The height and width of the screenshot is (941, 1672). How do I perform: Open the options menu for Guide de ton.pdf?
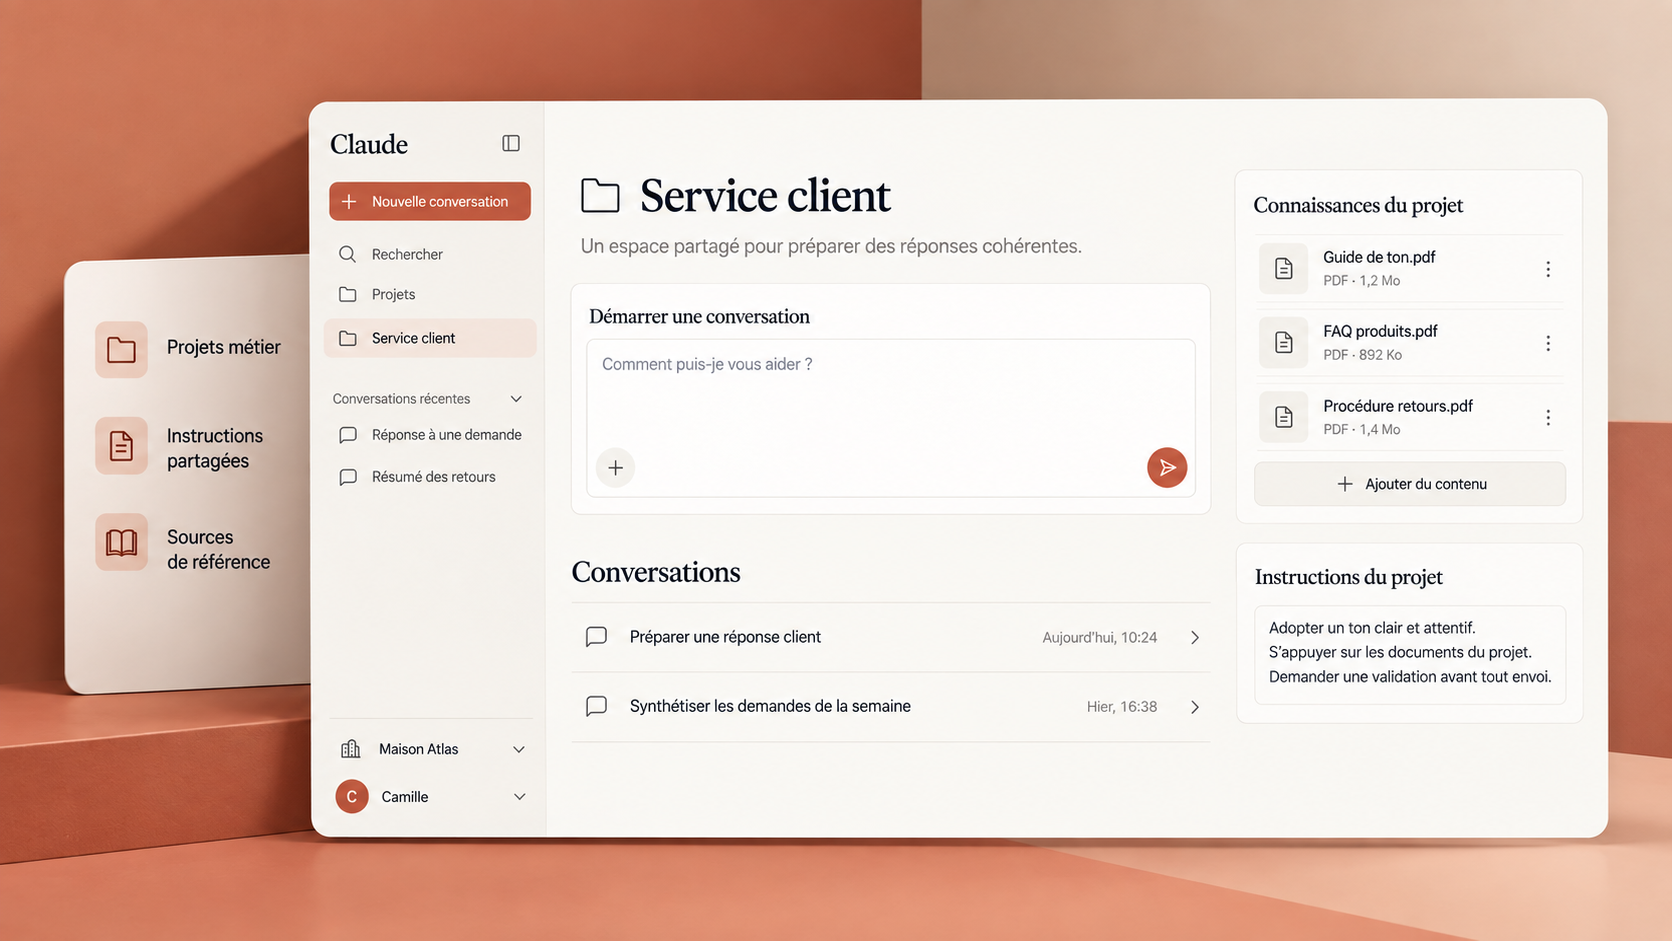(x=1548, y=269)
